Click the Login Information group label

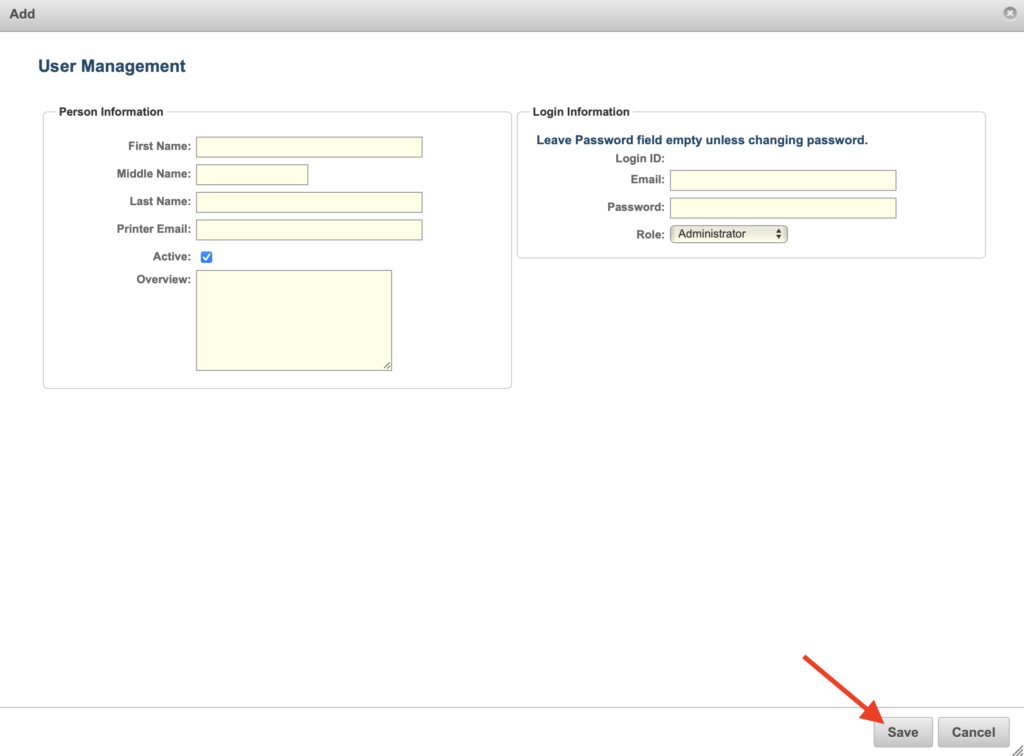[581, 112]
